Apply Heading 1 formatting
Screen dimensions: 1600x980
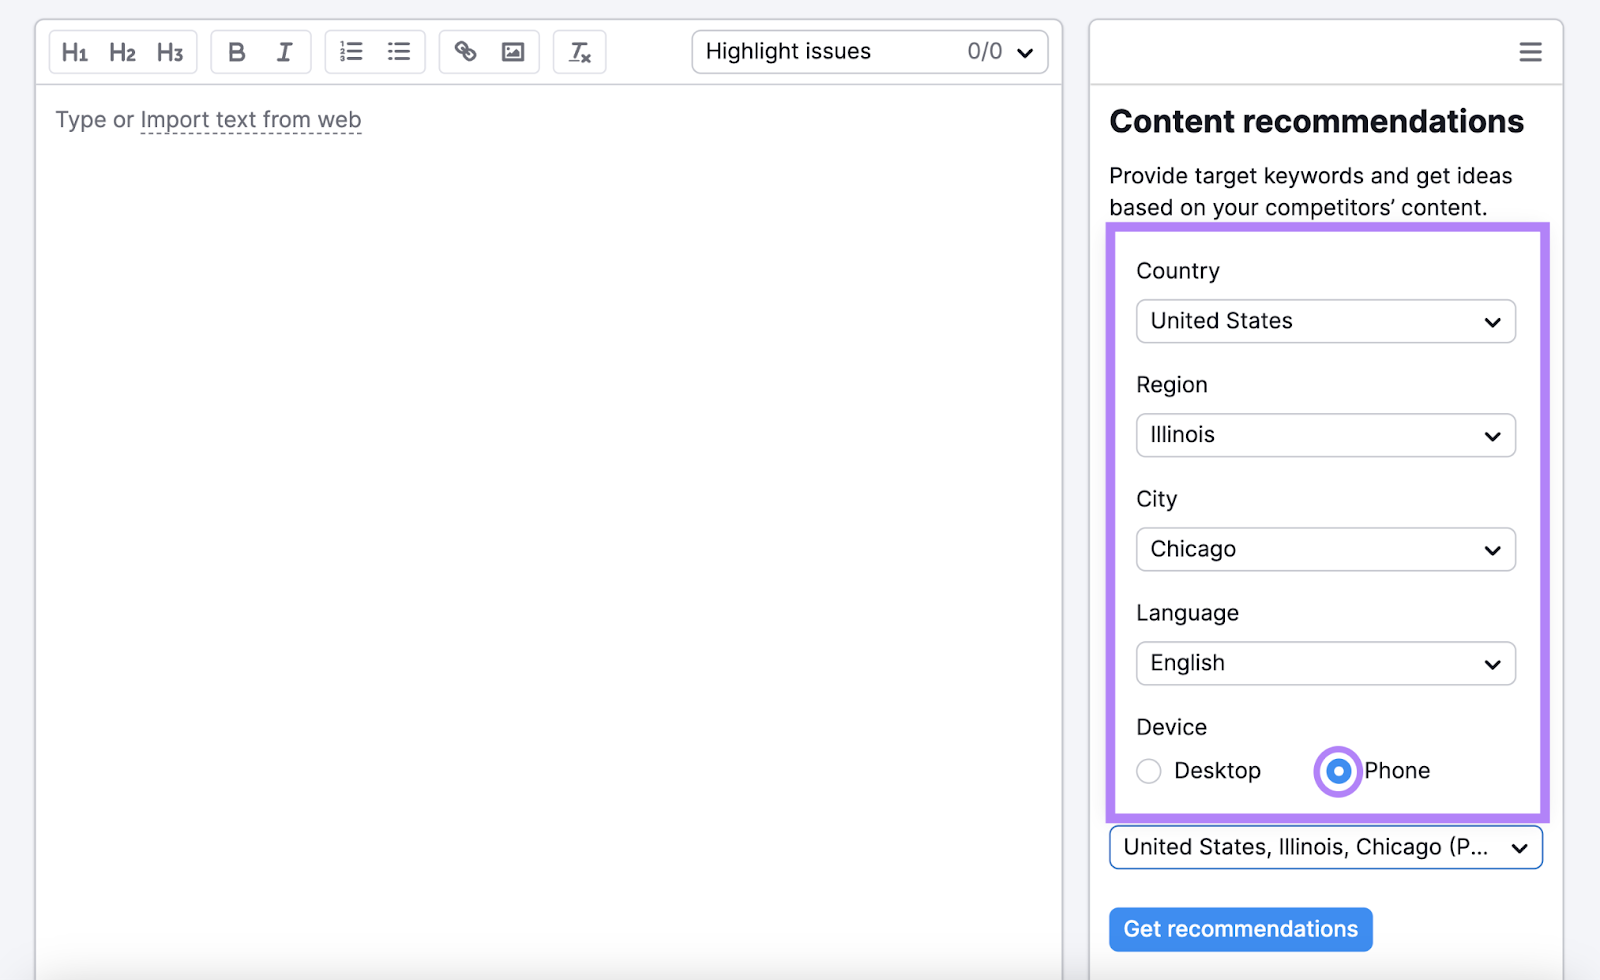point(74,52)
